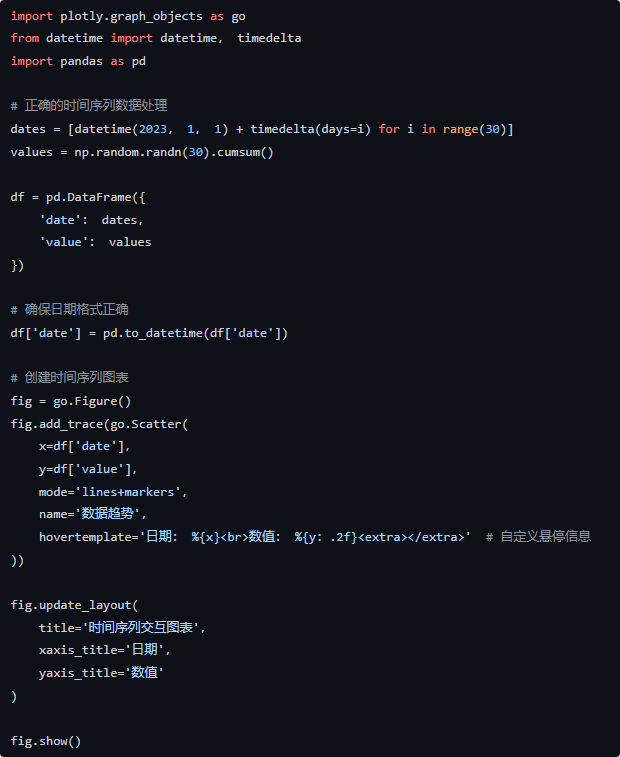Click the "'value': values" dictionary entry
The image size is (620, 757).
[x=95, y=242]
